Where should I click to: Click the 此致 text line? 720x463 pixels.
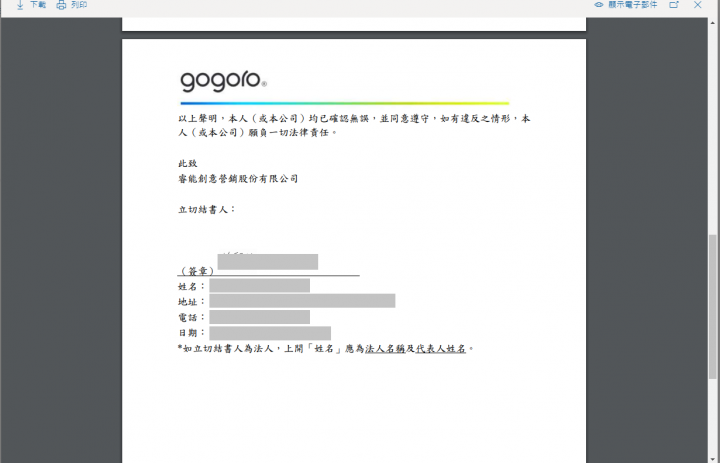[188, 163]
